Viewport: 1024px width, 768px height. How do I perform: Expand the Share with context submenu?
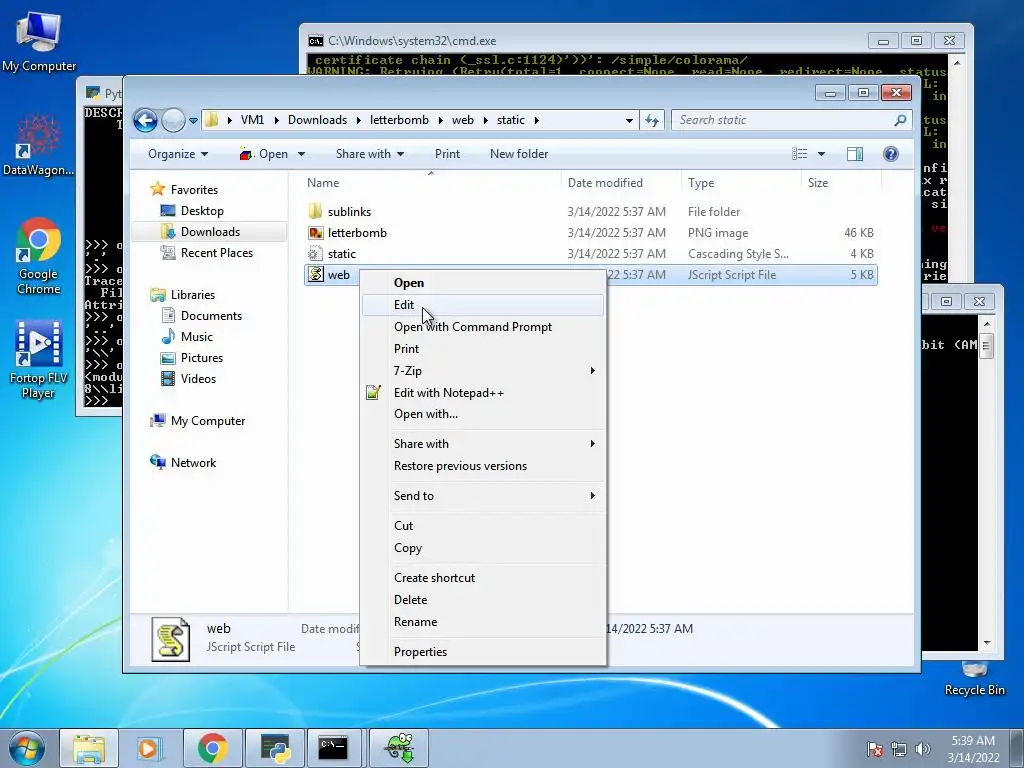tap(483, 443)
